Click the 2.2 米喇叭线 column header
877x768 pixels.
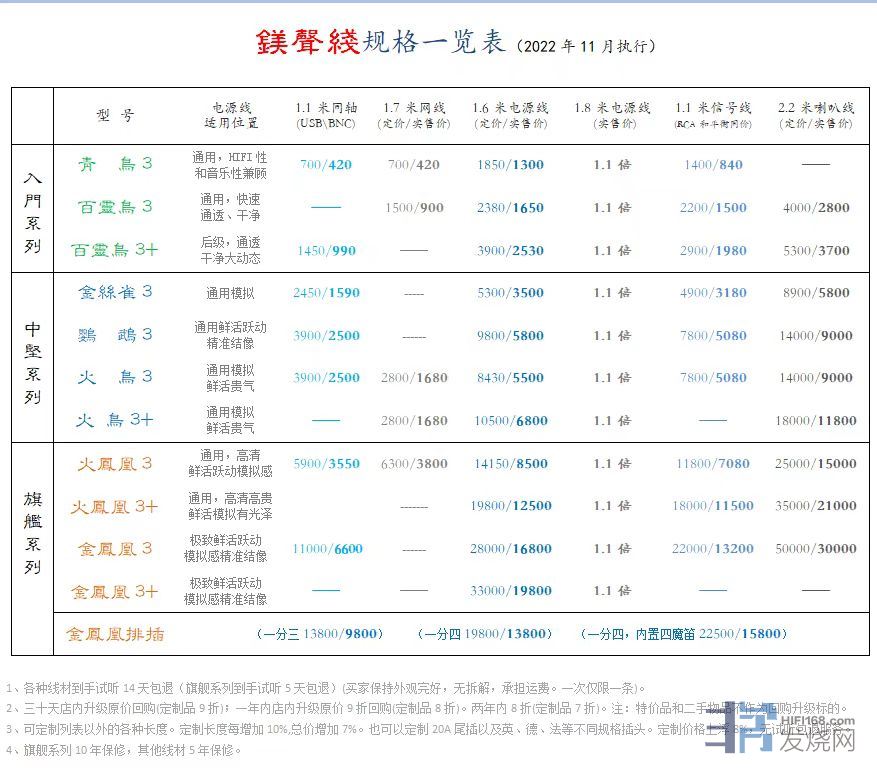pyautogui.click(x=815, y=115)
